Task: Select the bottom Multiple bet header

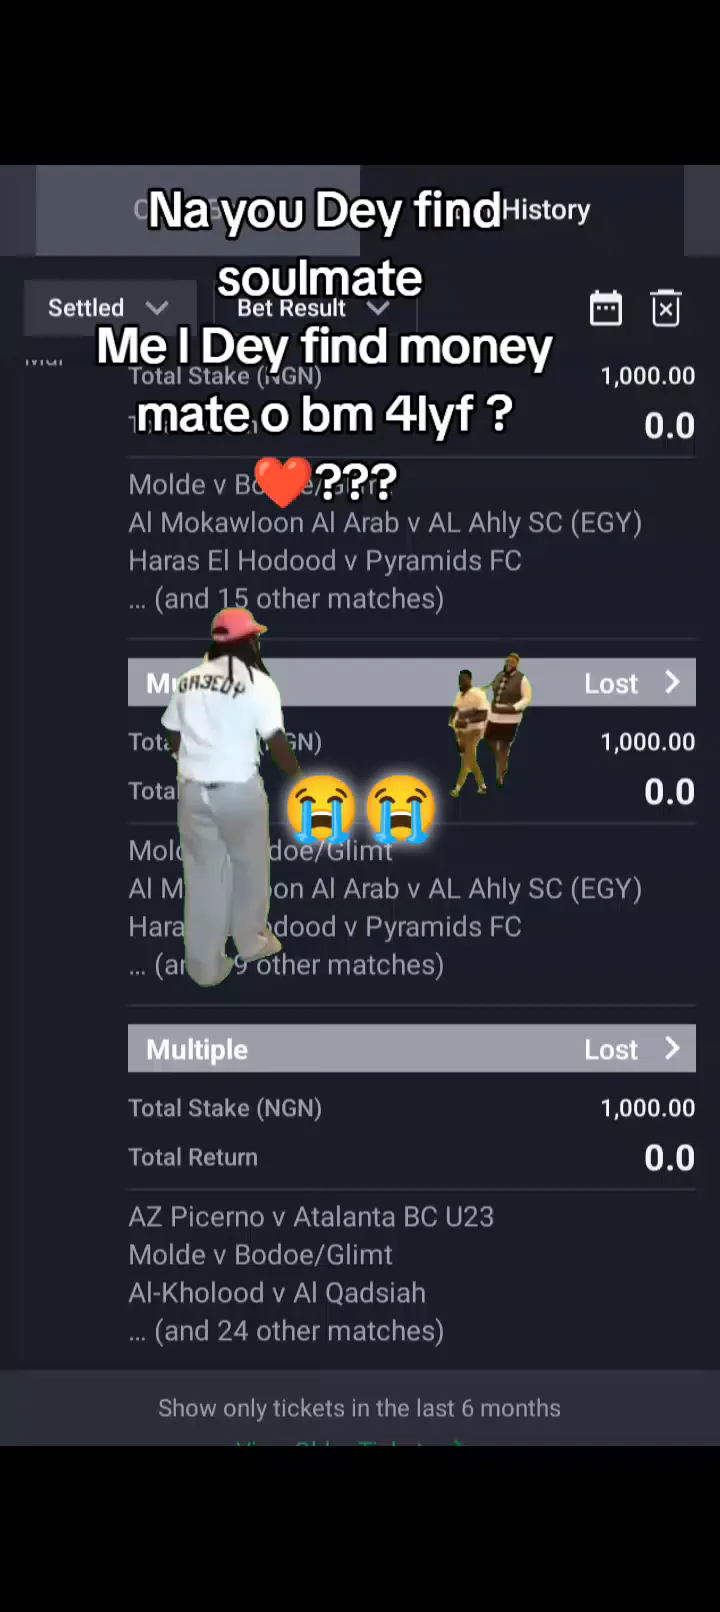Action: 412,1048
